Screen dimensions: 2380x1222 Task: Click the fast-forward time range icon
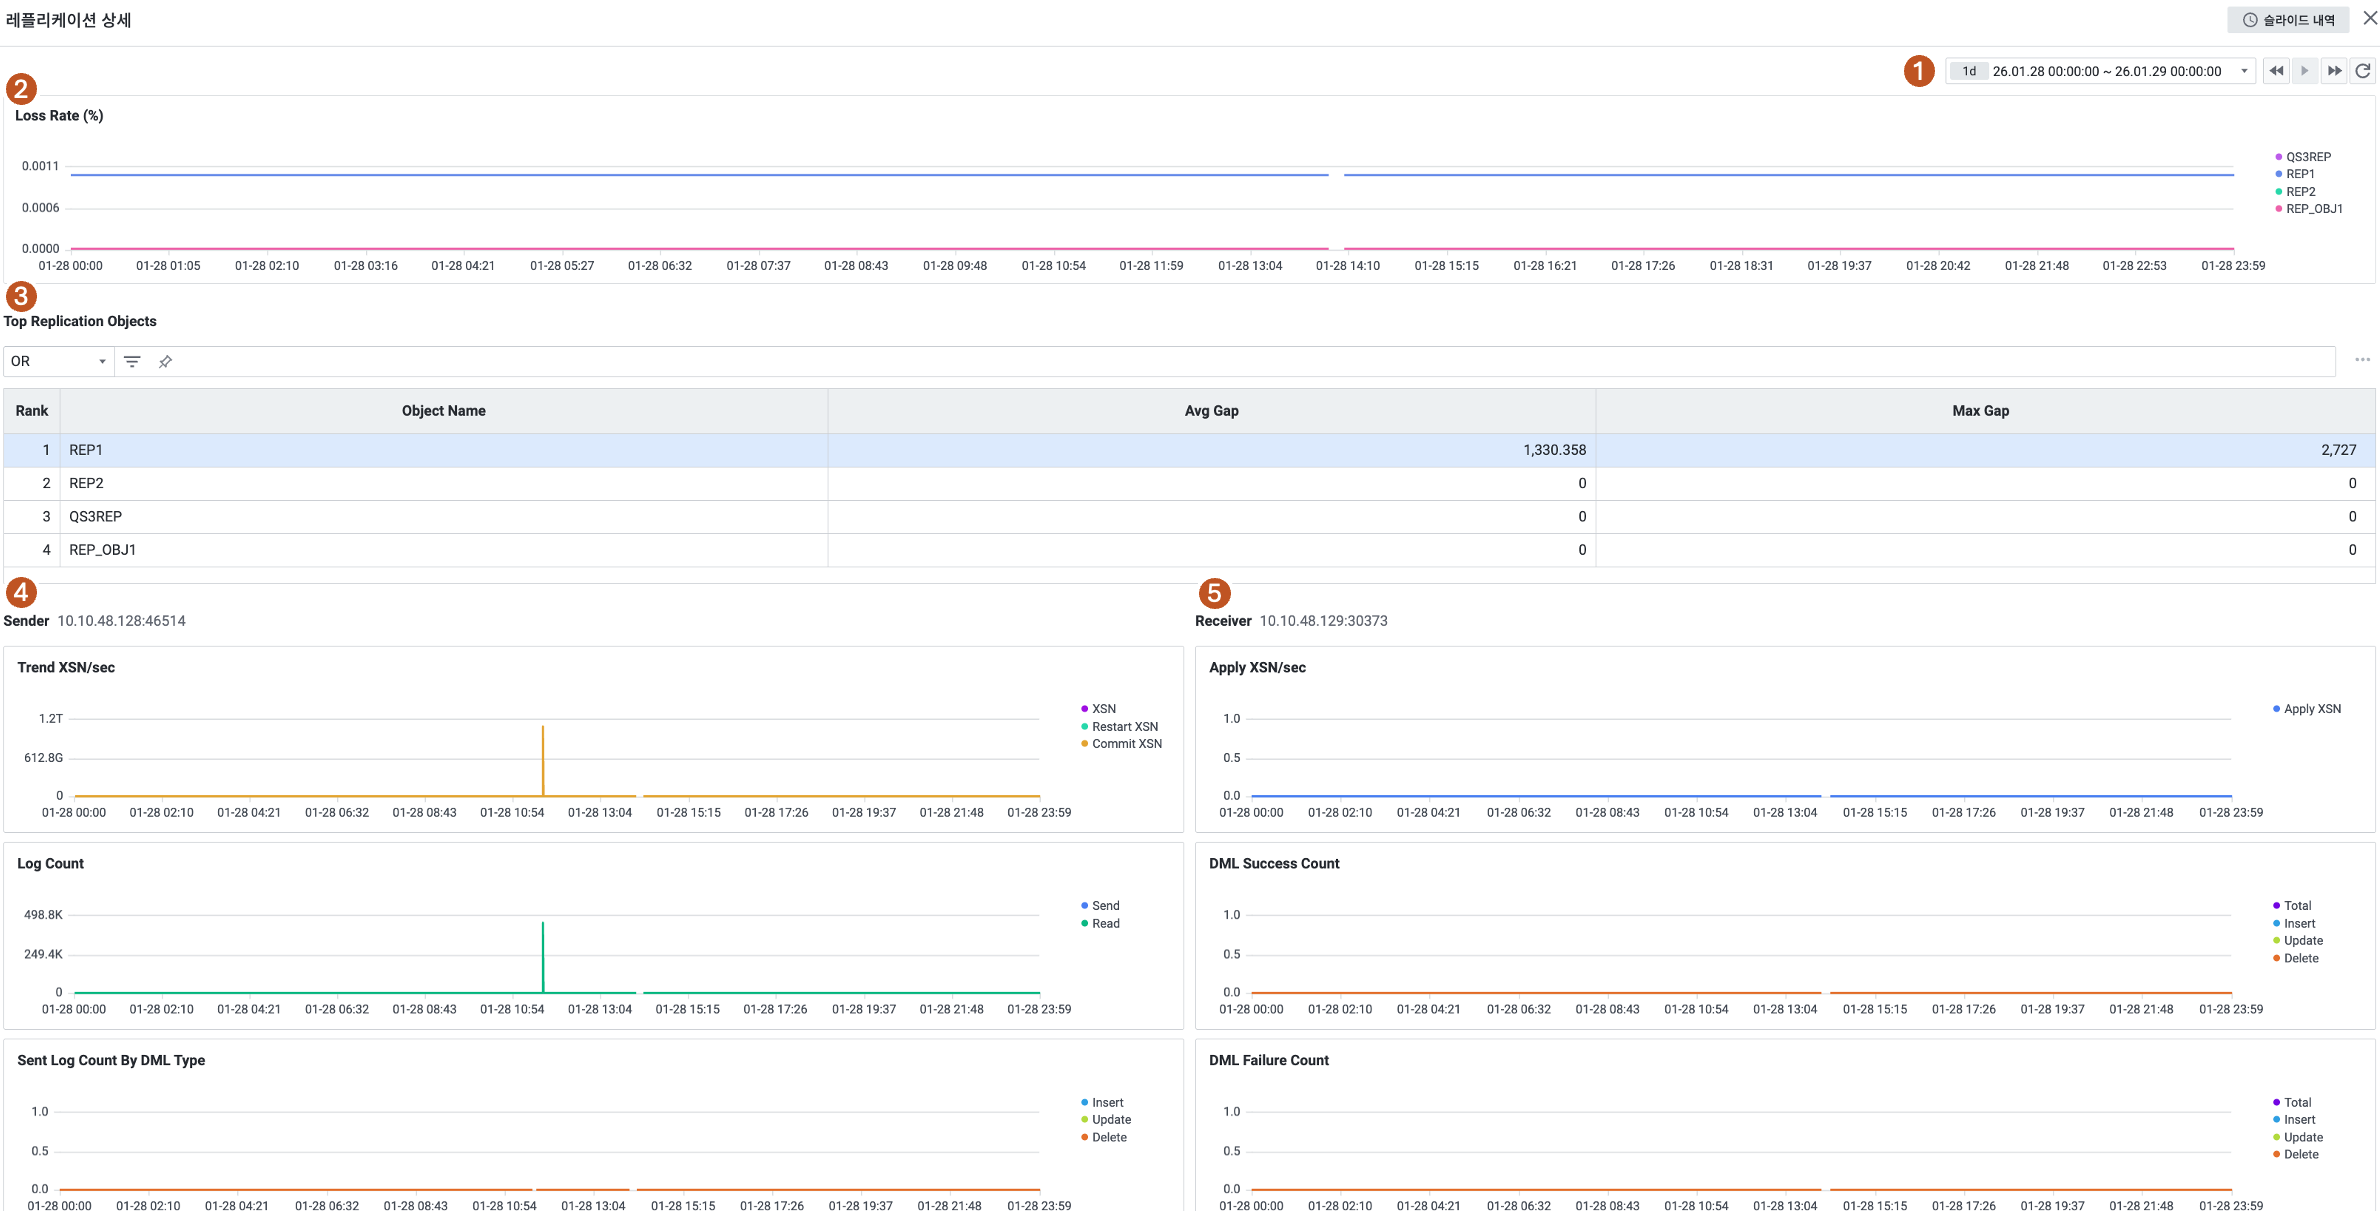(2334, 71)
